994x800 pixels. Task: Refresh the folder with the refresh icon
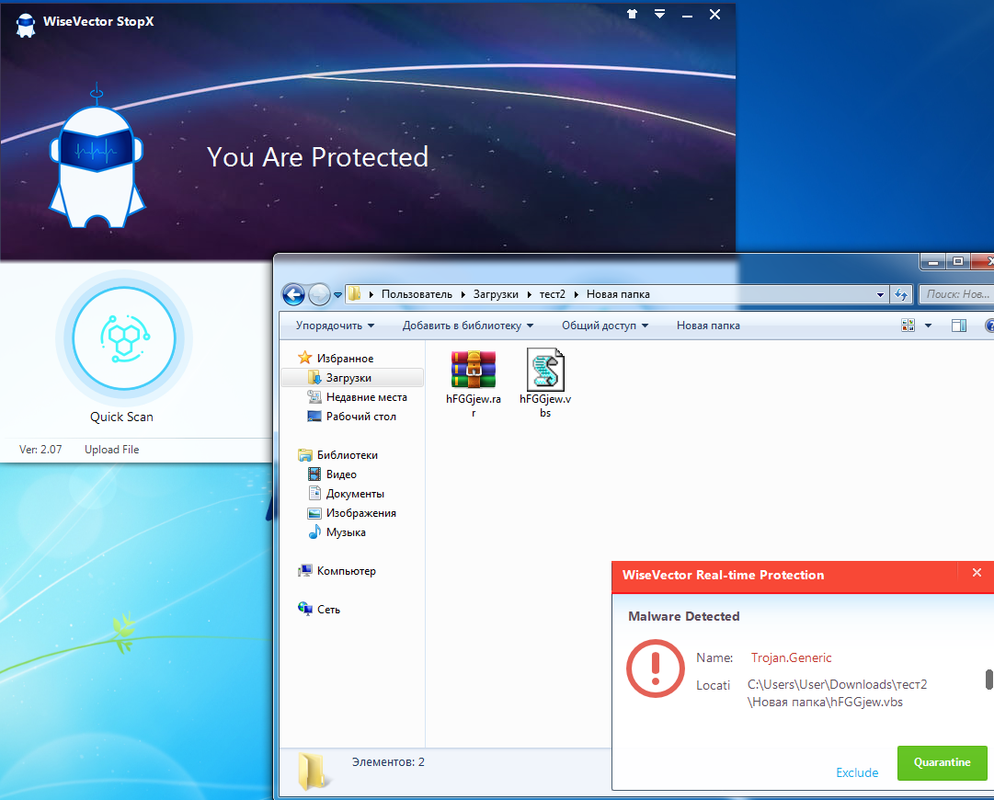tap(901, 294)
